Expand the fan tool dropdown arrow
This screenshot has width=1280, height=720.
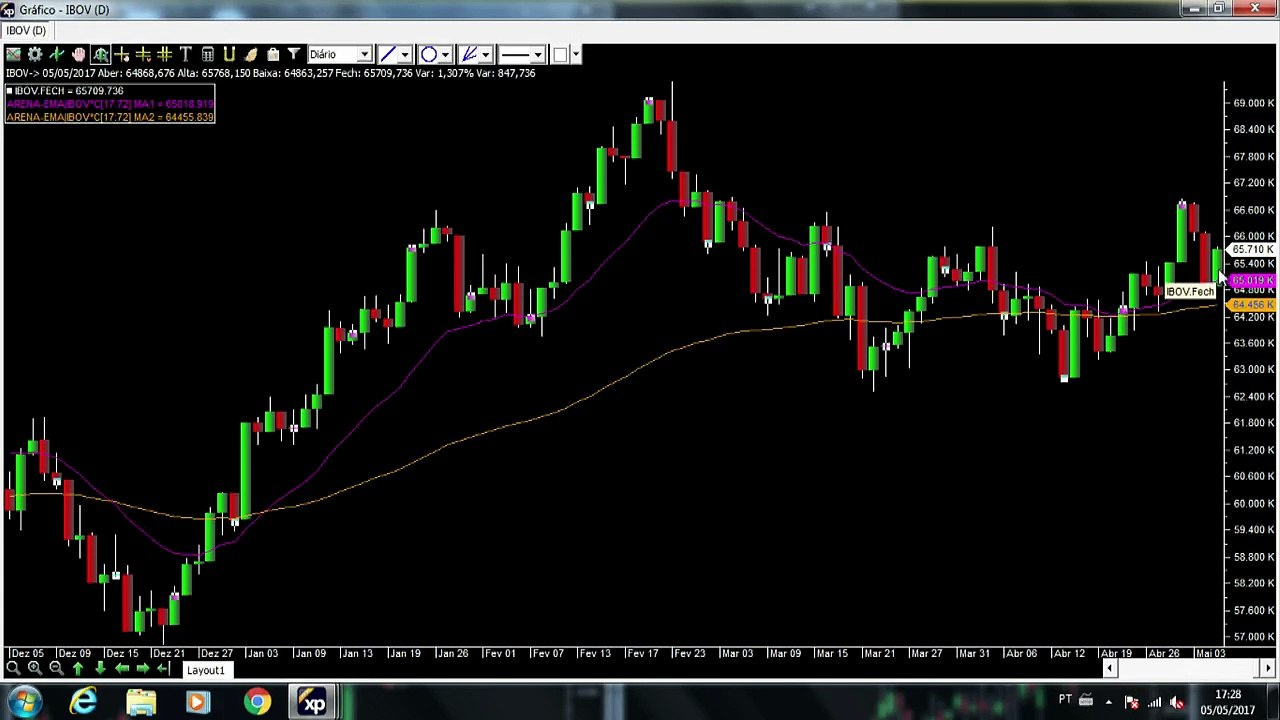[485, 54]
